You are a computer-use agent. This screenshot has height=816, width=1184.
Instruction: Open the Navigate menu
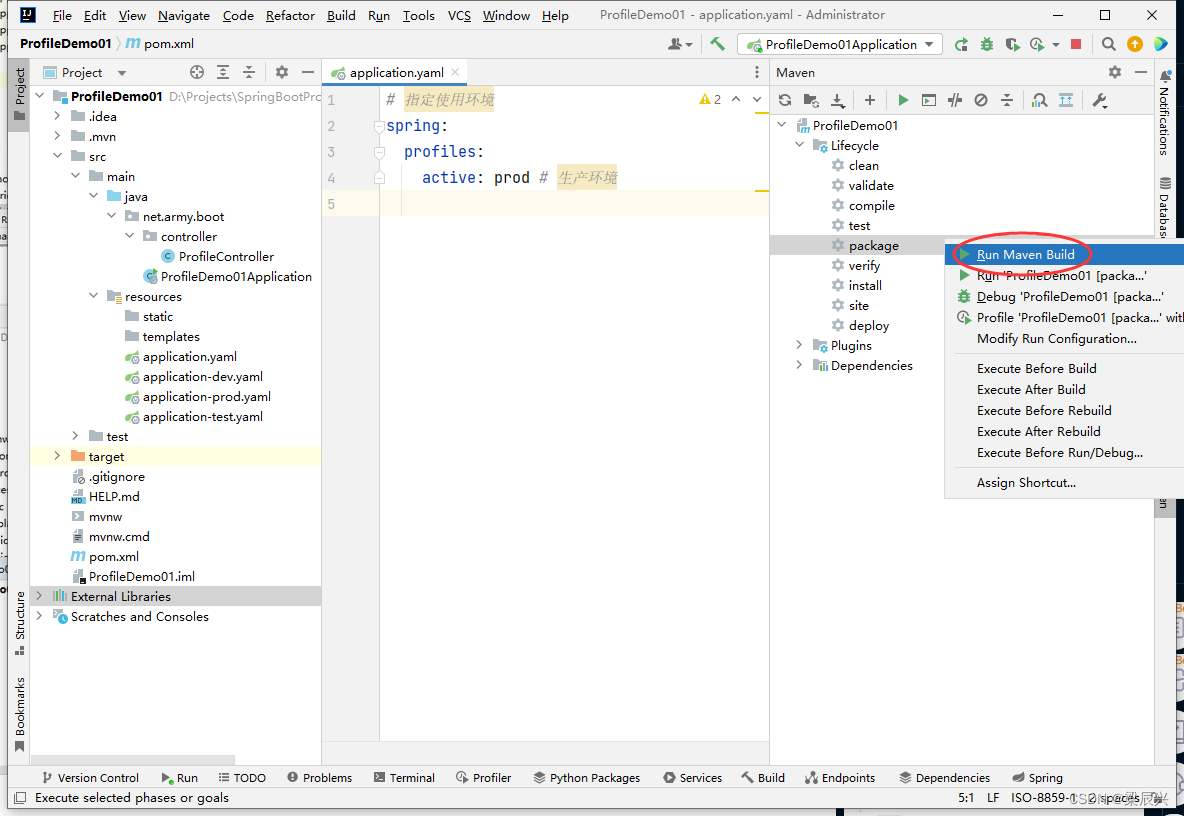click(183, 15)
